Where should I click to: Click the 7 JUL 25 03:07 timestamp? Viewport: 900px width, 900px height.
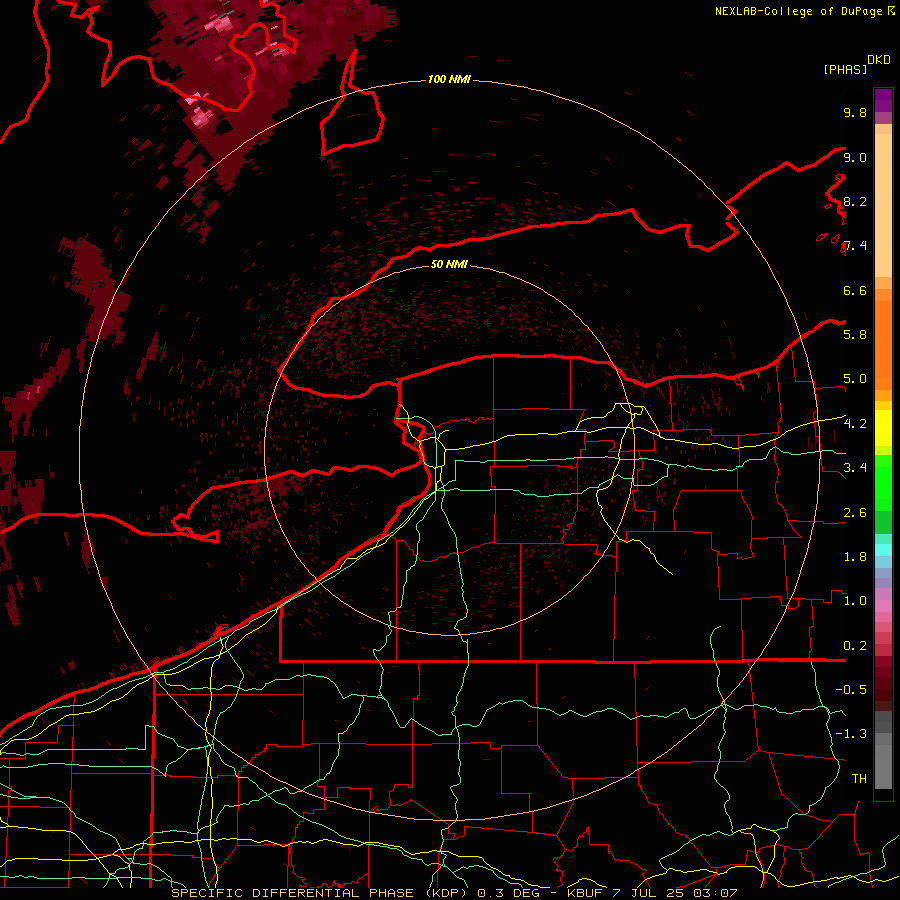676,893
